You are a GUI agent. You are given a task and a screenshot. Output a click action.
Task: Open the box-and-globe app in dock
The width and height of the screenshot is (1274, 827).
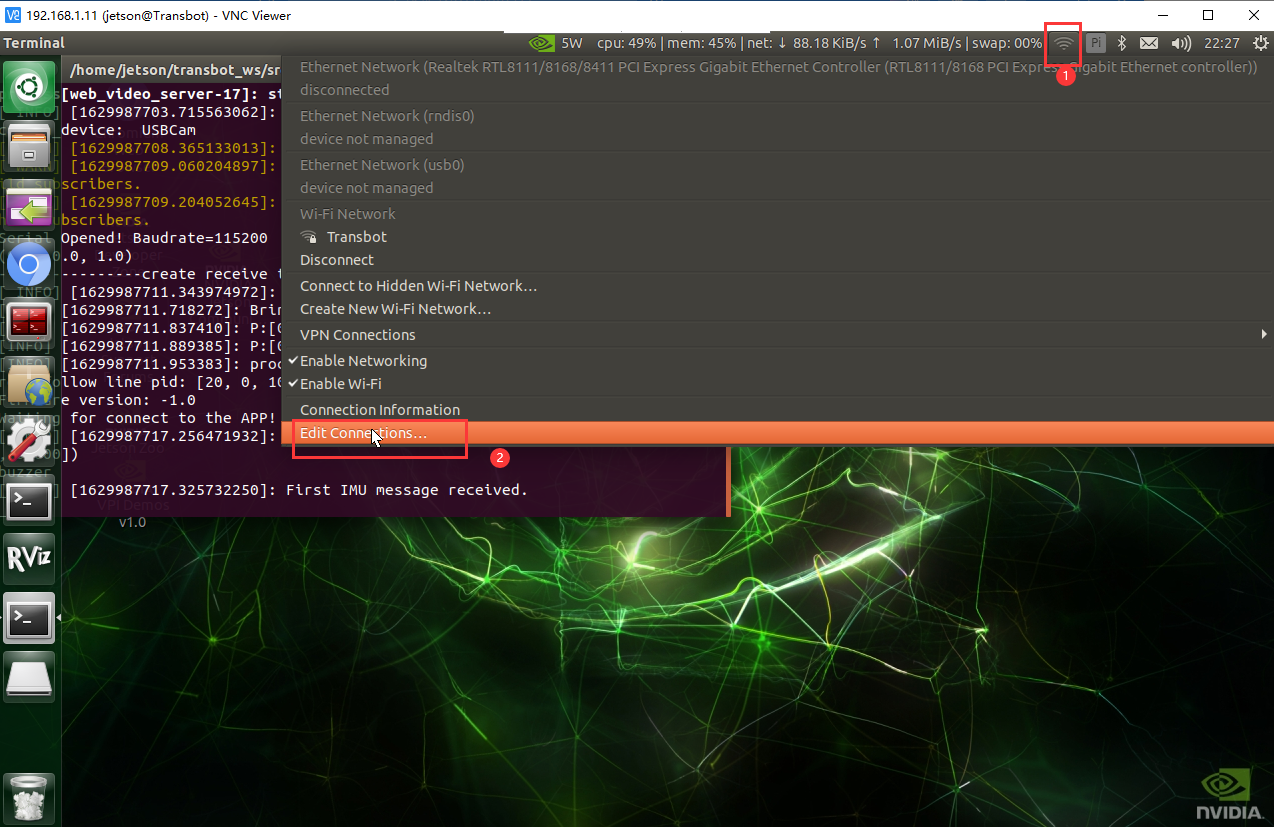tap(29, 382)
